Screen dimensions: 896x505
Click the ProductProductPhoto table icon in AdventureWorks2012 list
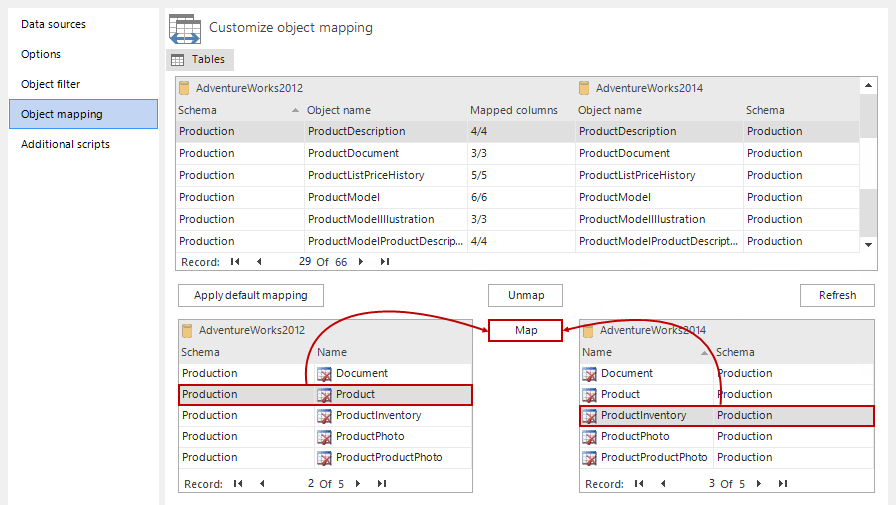[x=324, y=458]
